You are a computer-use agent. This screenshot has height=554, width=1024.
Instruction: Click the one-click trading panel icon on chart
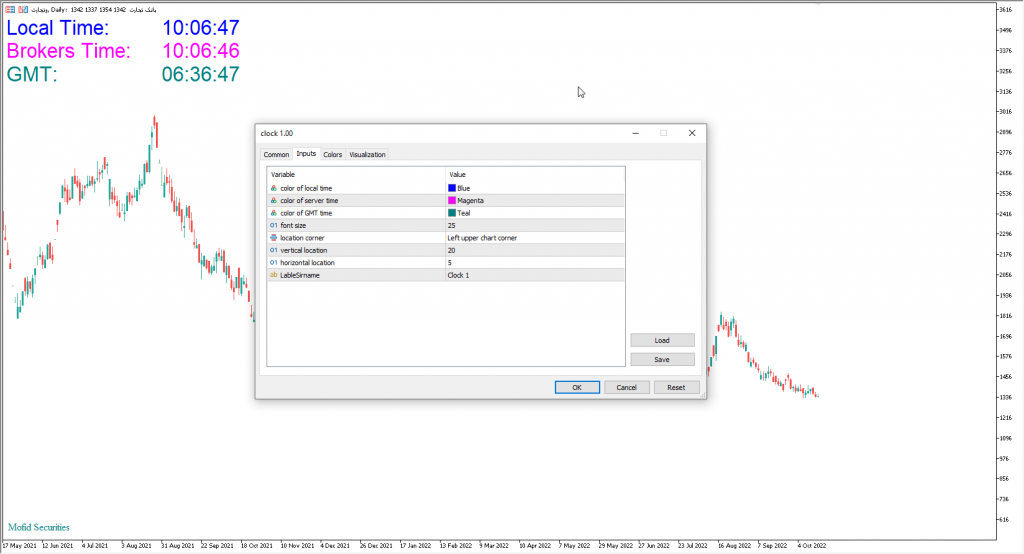[7, 9]
